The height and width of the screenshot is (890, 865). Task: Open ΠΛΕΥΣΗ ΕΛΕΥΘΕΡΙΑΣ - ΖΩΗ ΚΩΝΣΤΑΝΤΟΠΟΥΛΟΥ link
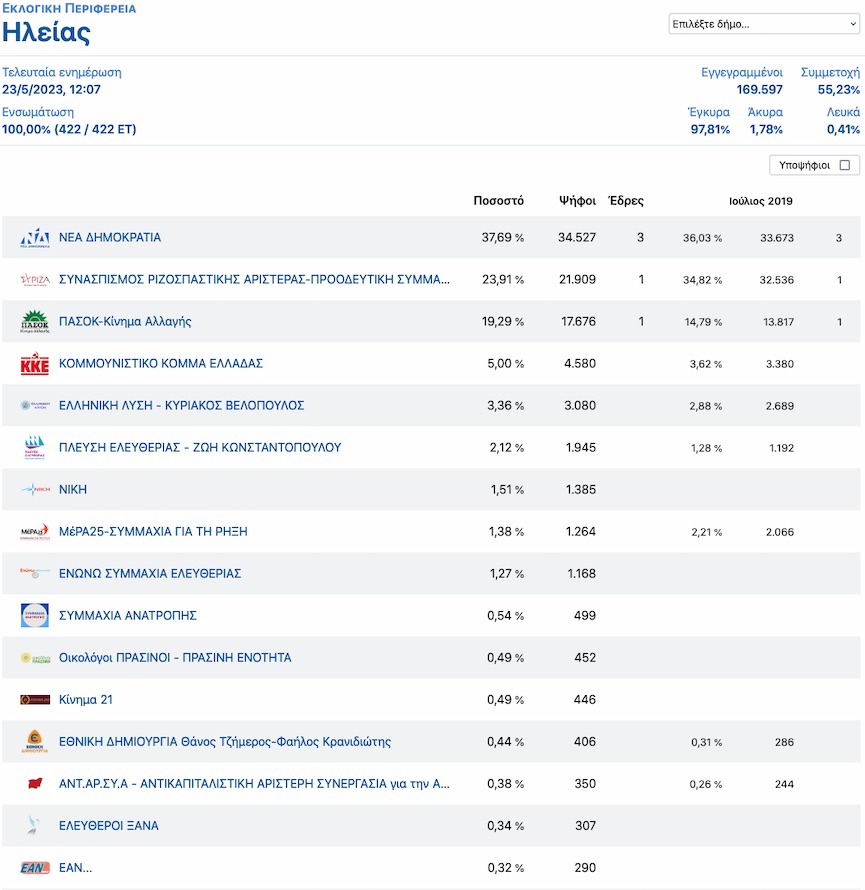tap(200, 447)
